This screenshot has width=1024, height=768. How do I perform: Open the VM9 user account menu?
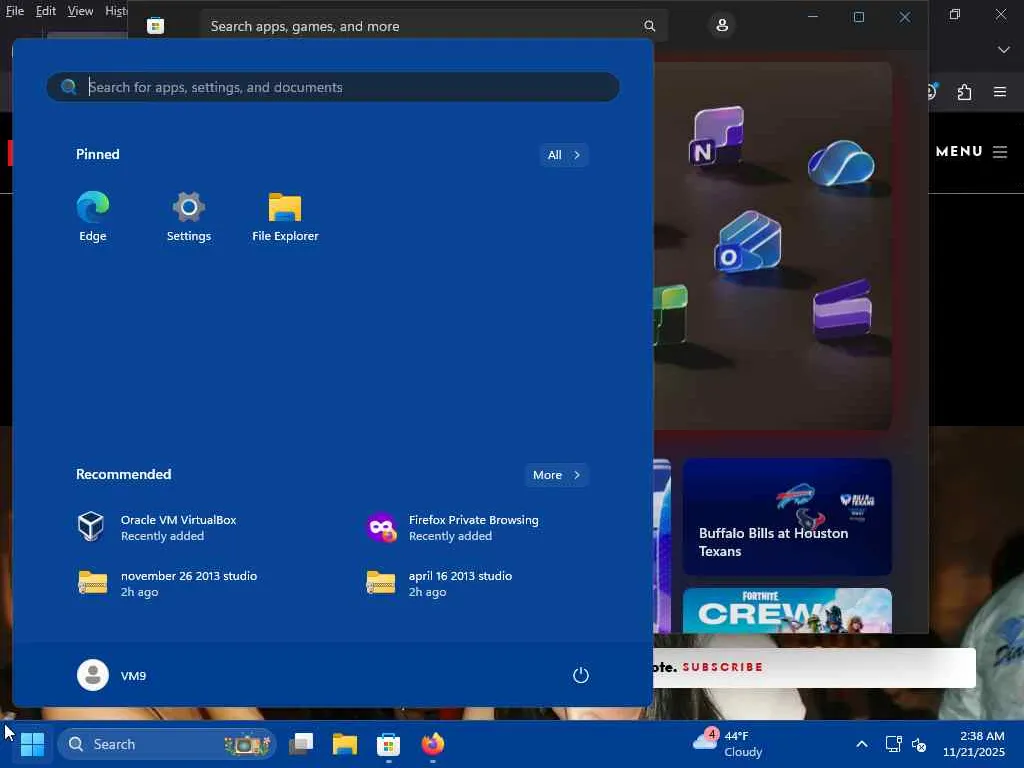pos(112,675)
